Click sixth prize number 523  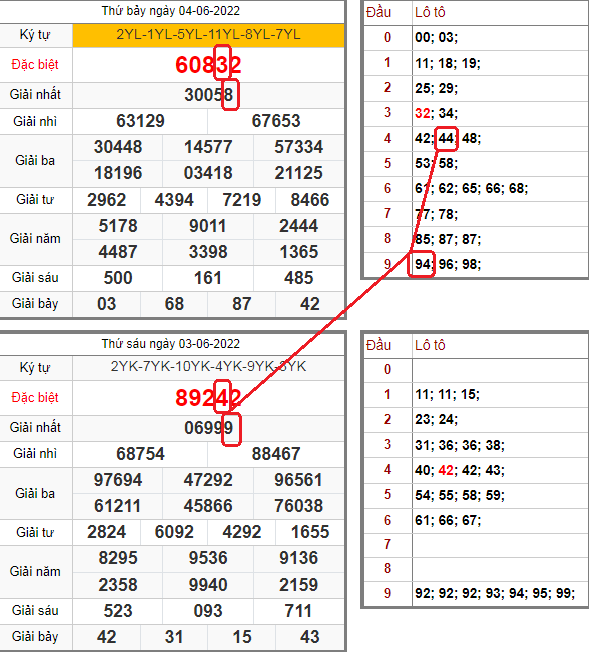coord(118,611)
